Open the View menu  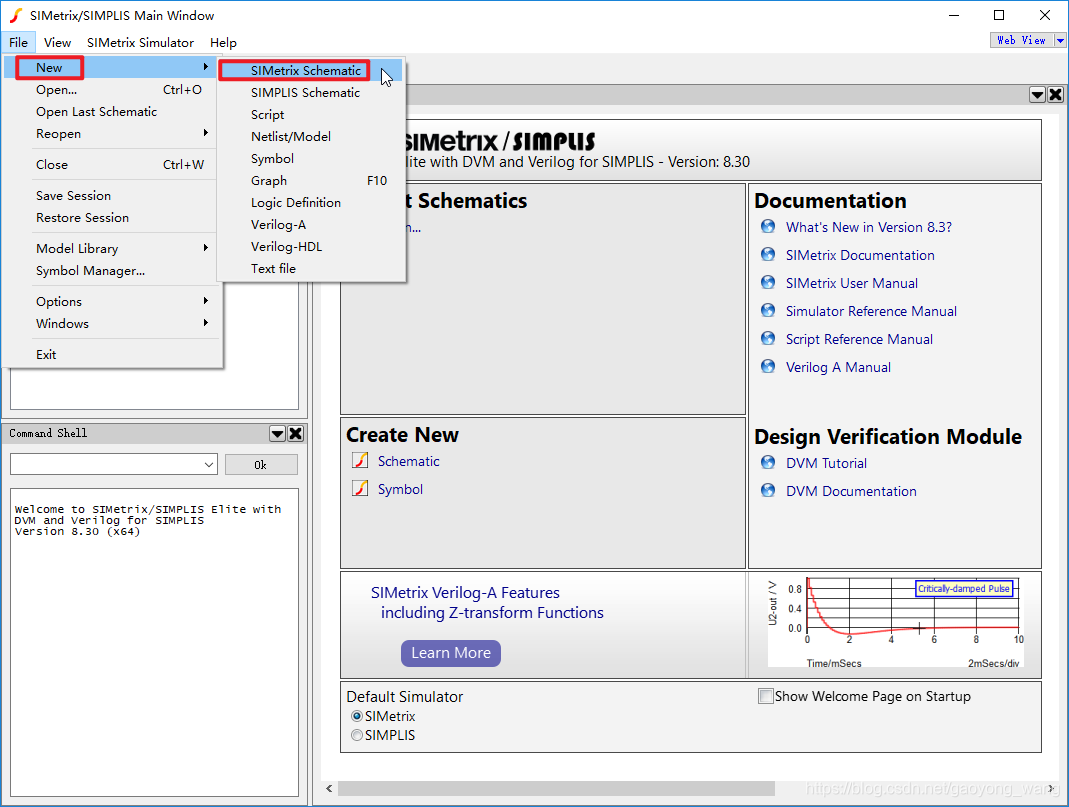(x=57, y=42)
